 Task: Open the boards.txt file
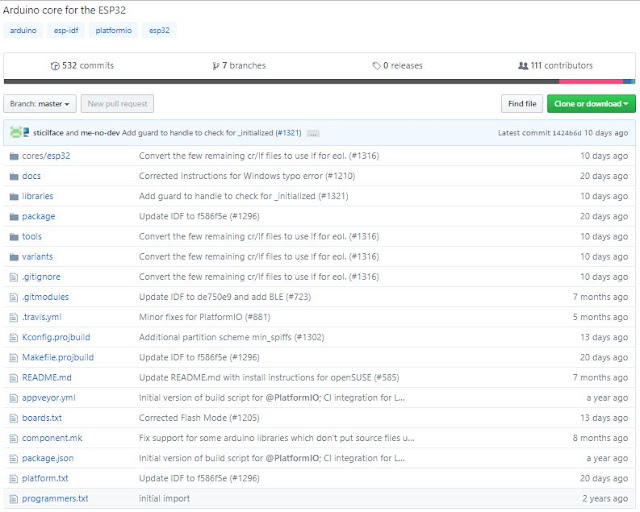click(42, 418)
